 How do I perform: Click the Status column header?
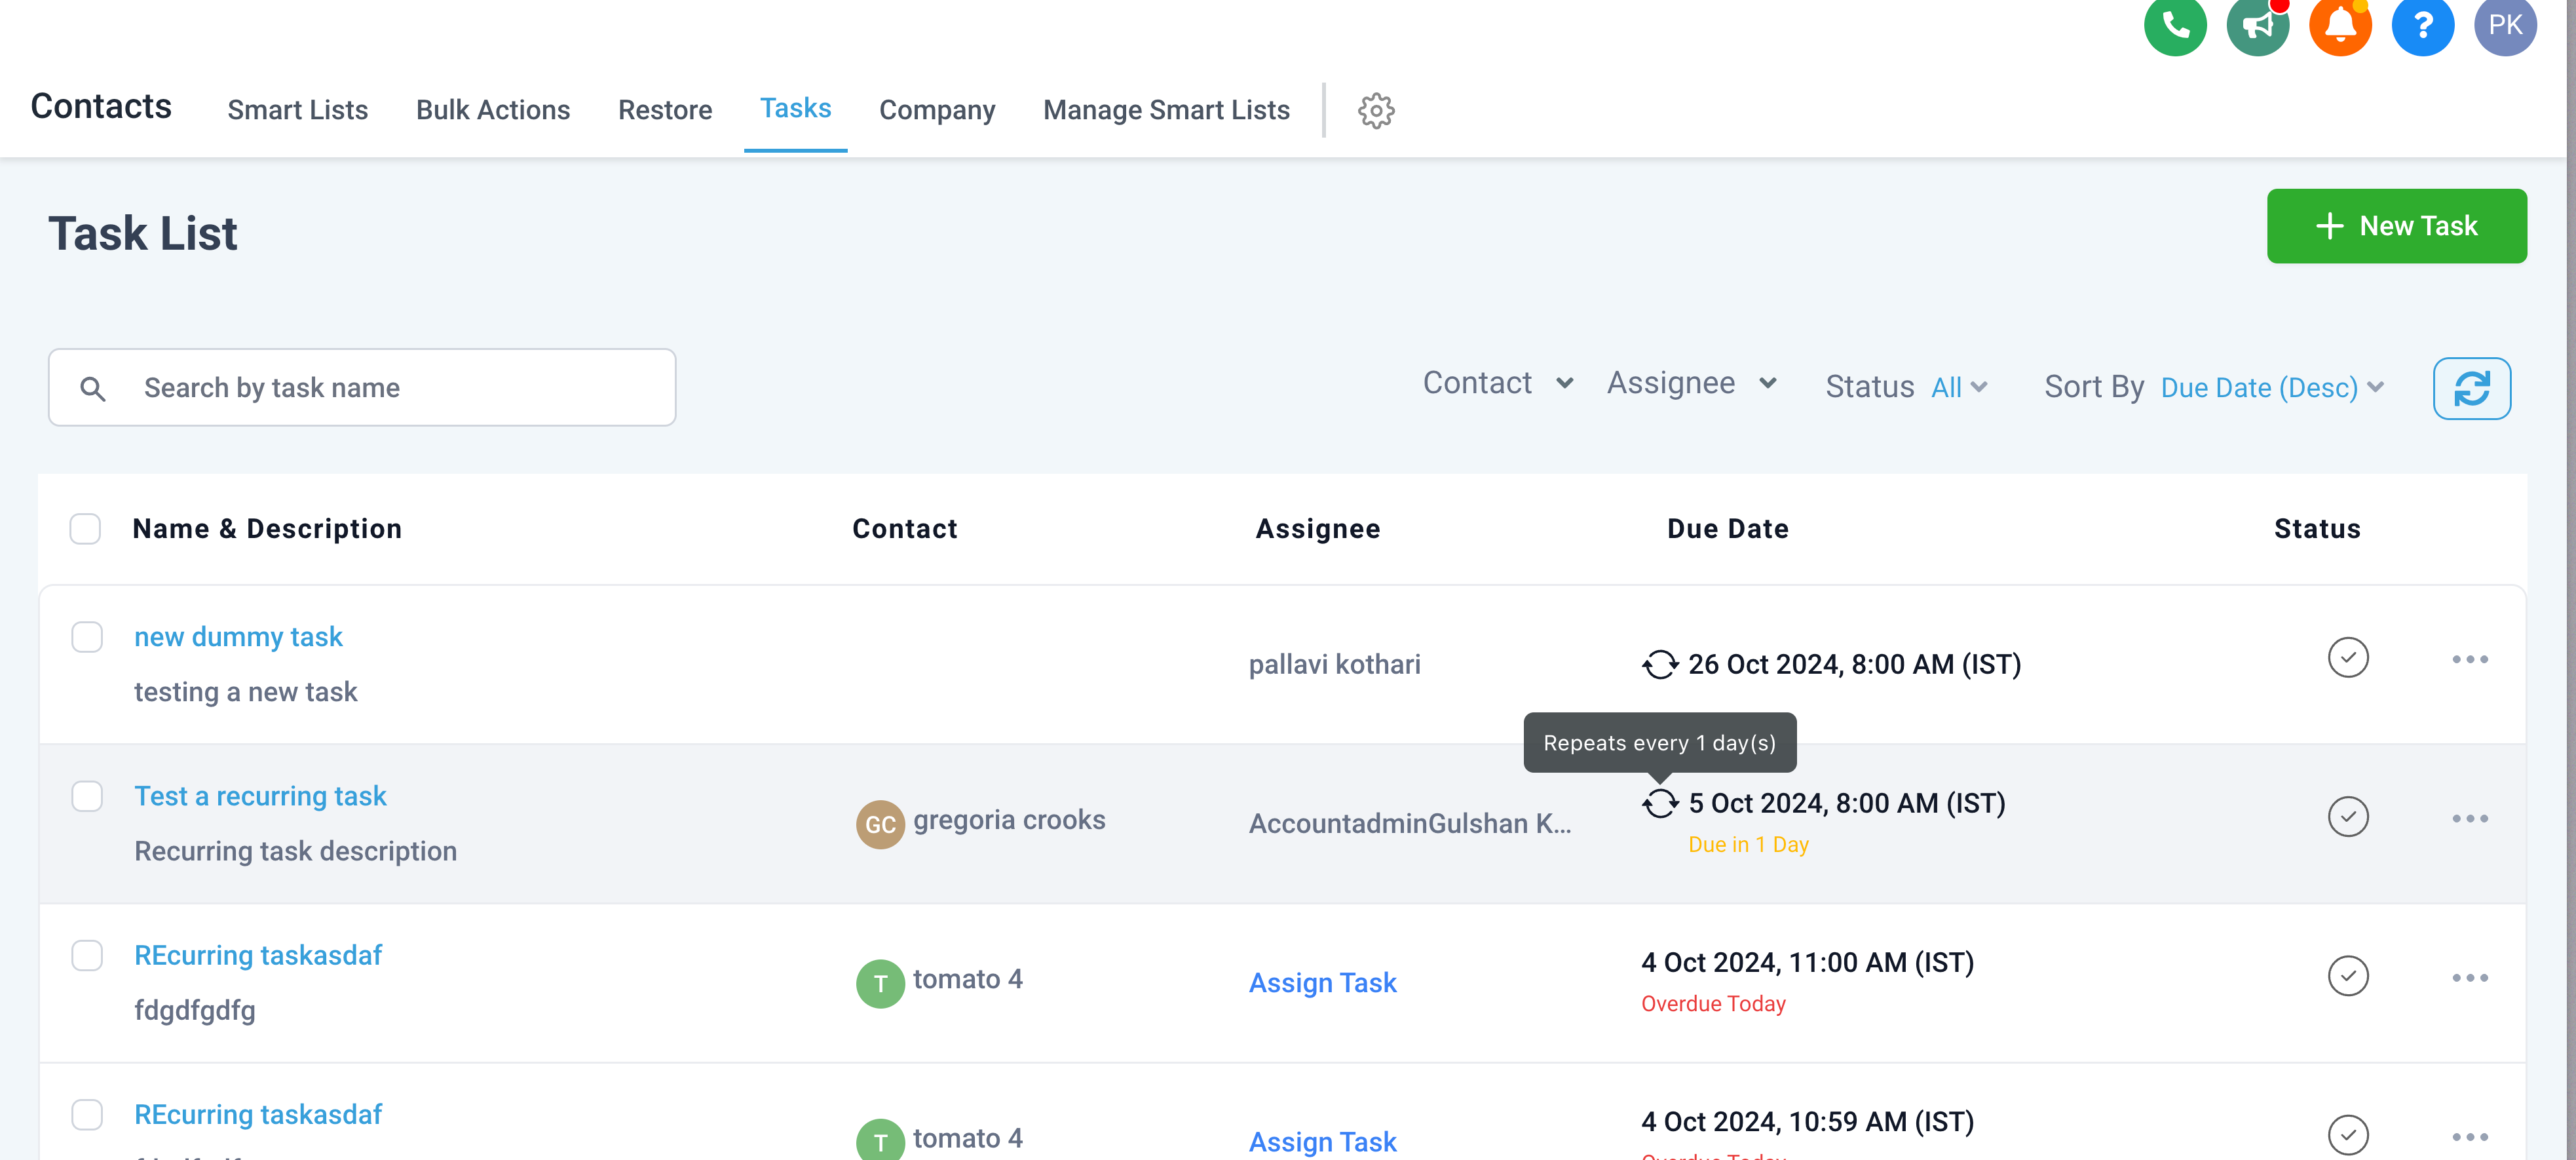[x=2317, y=529]
